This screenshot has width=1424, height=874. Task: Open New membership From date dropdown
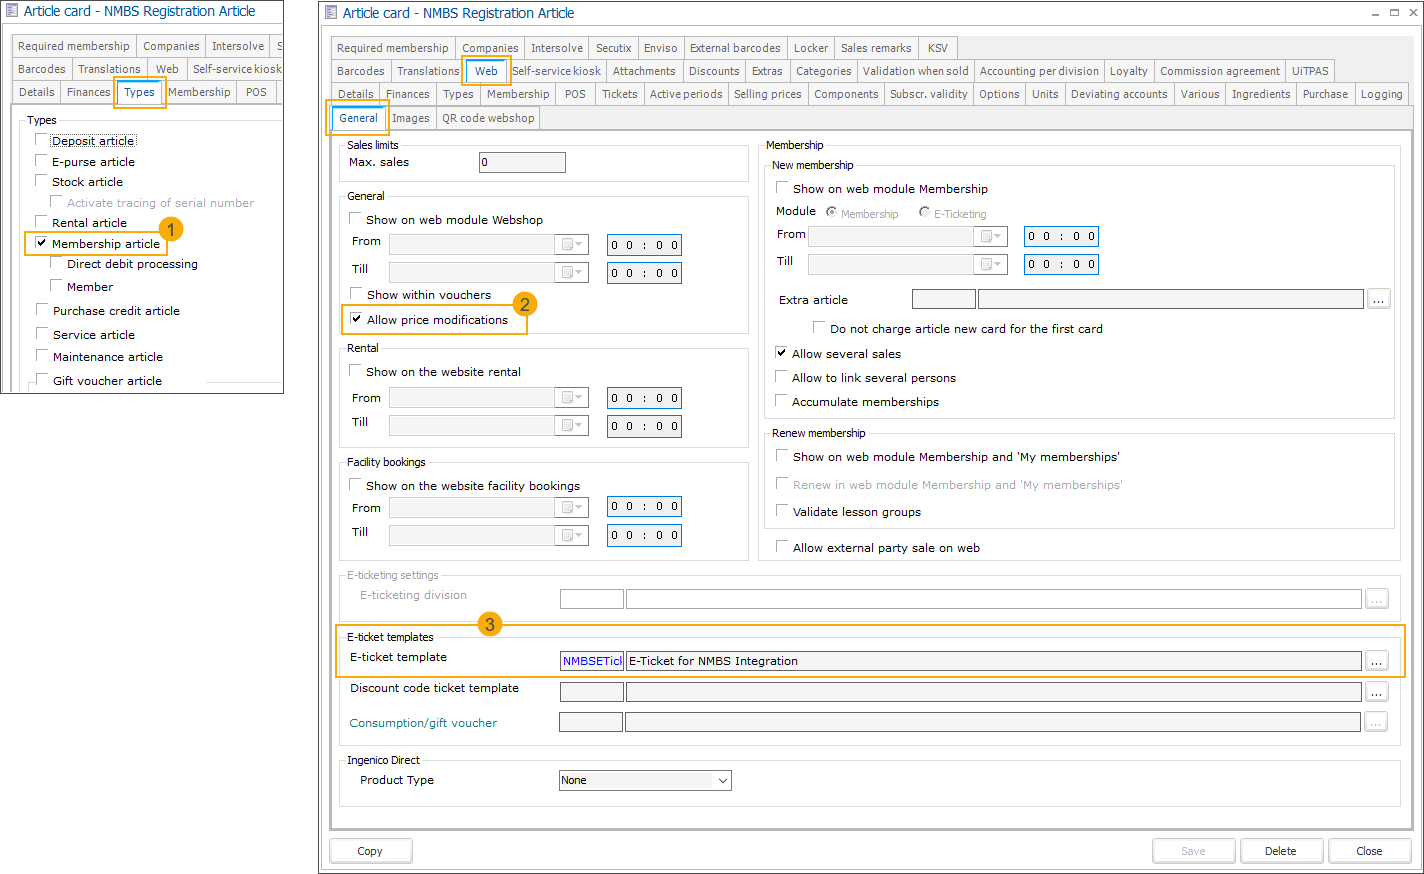[x=990, y=237]
